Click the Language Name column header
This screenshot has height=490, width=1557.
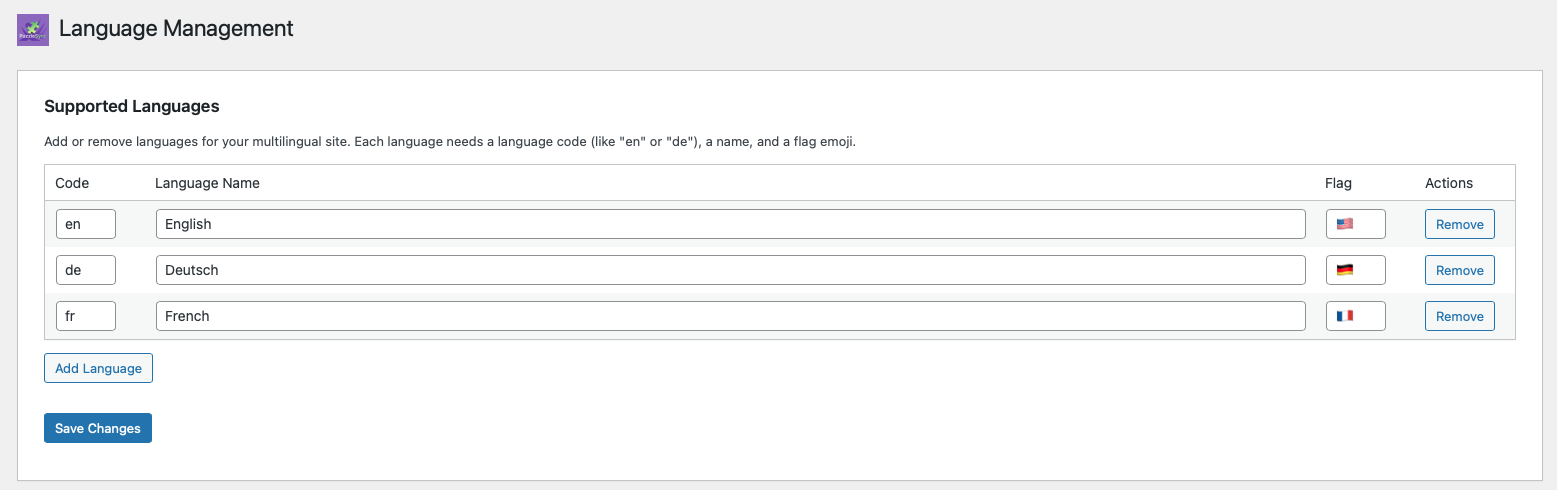point(207,183)
